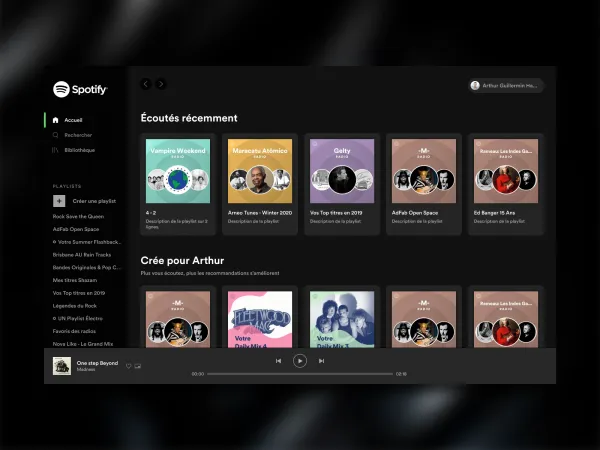
Task: Open Bibliothèque in sidebar
Action: [x=80, y=150]
